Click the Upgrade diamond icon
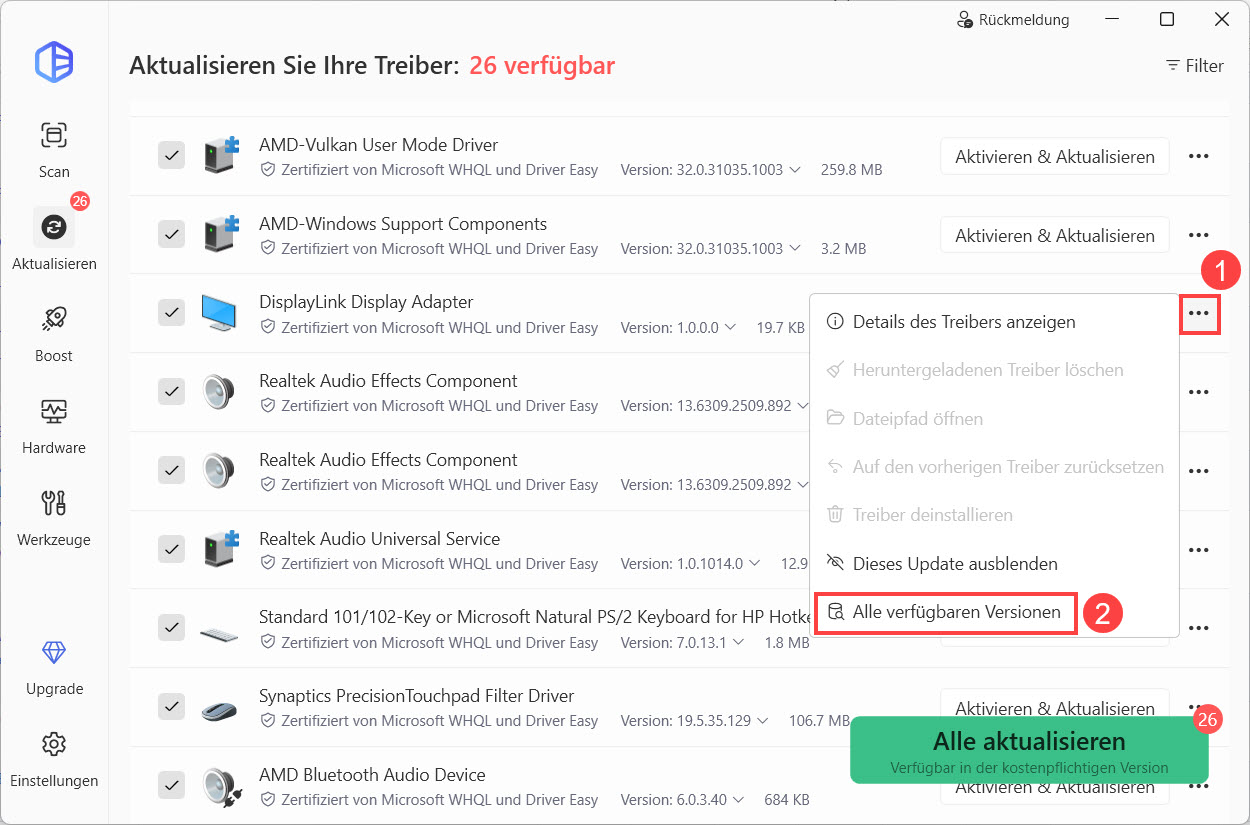 [x=54, y=653]
